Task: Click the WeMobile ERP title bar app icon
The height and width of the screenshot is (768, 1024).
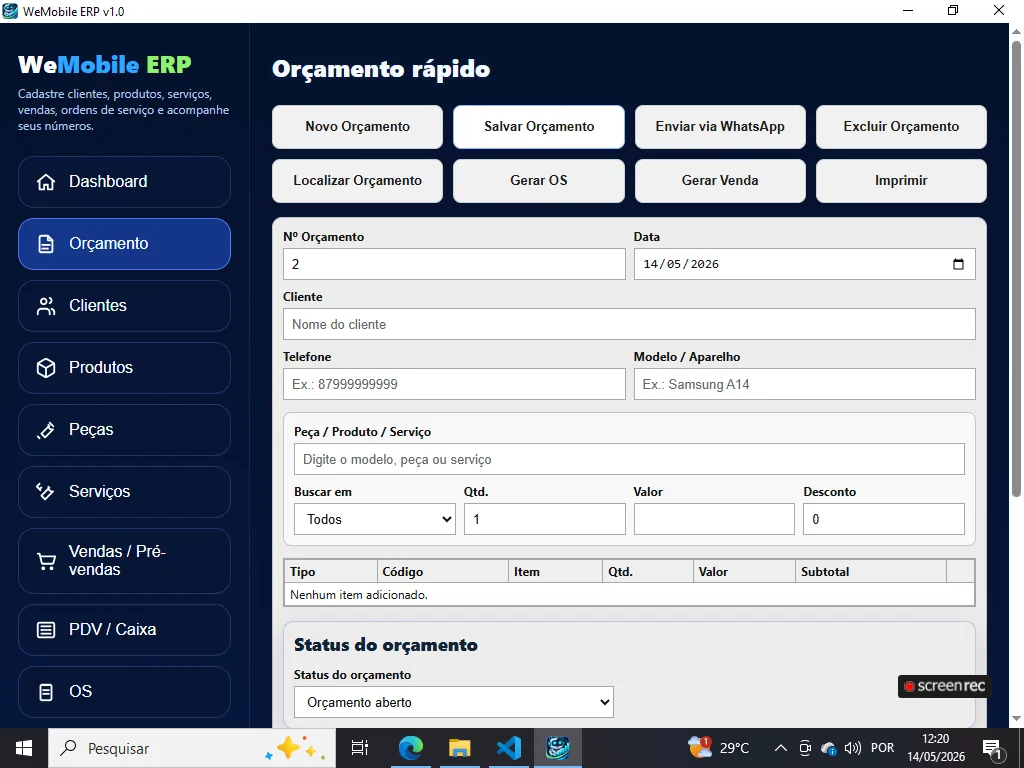Action: click(x=10, y=11)
